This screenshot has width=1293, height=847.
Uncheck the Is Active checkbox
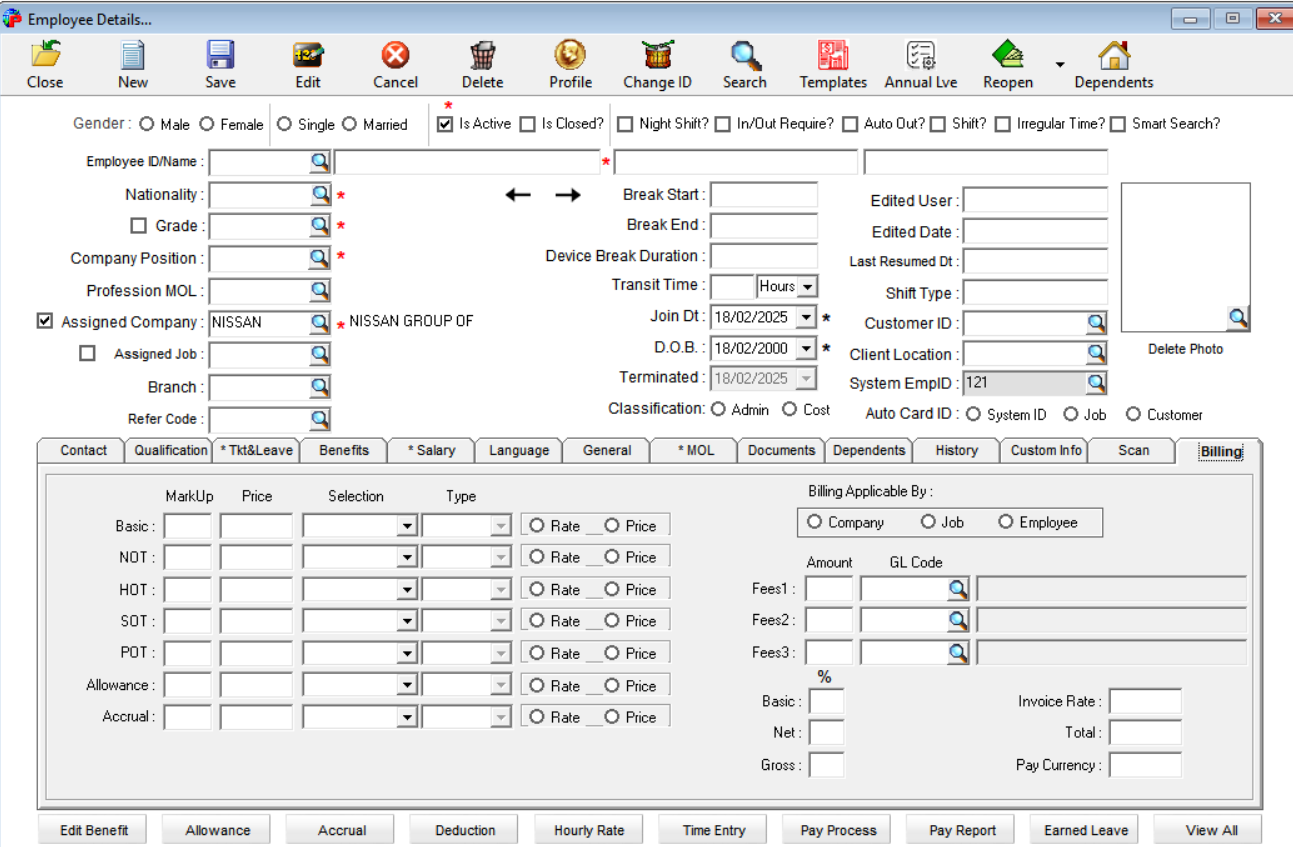tap(445, 124)
